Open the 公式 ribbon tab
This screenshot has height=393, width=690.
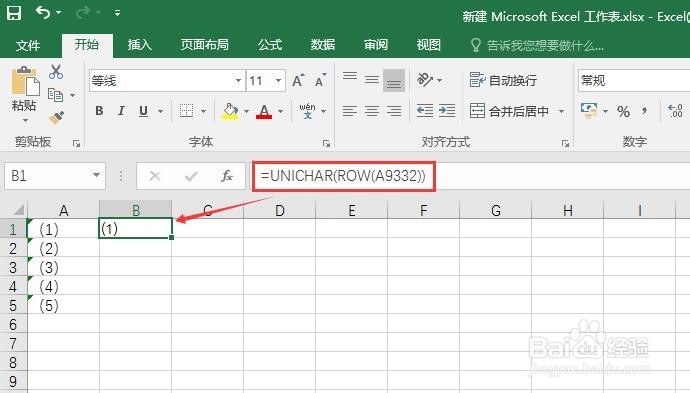tap(270, 44)
